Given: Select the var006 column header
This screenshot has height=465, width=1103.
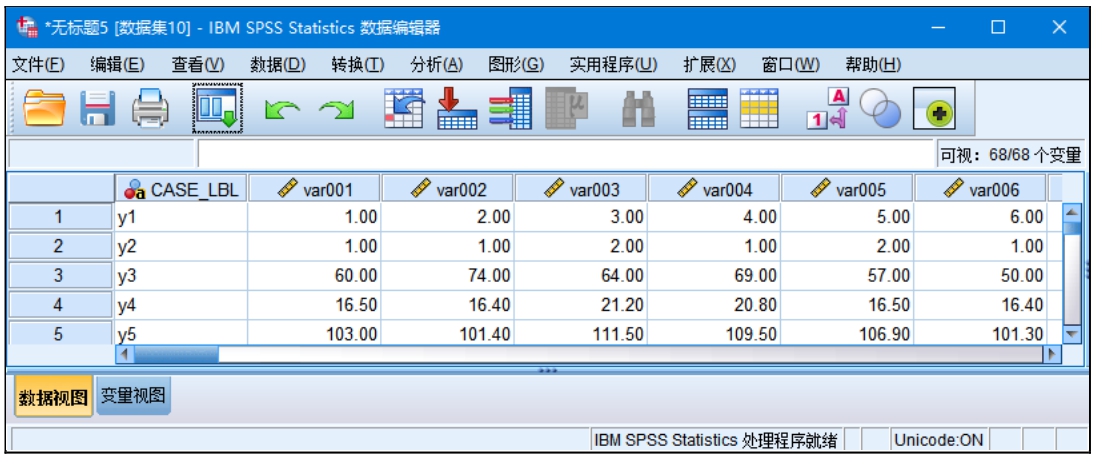Looking at the screenshot, I should coord(981,189).
